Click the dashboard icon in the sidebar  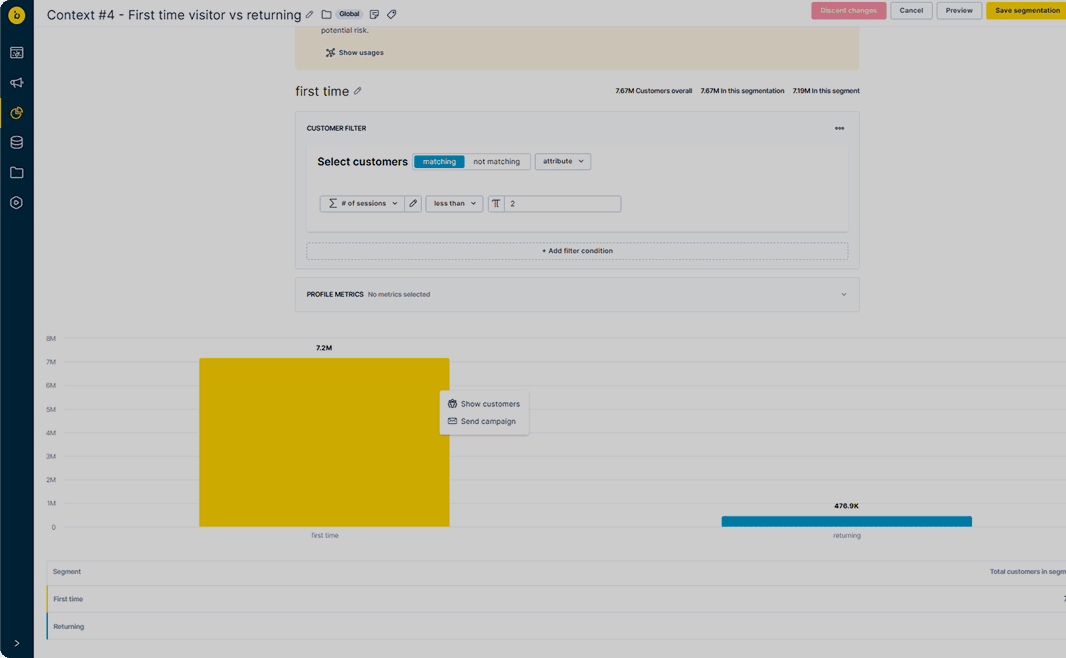16,53
